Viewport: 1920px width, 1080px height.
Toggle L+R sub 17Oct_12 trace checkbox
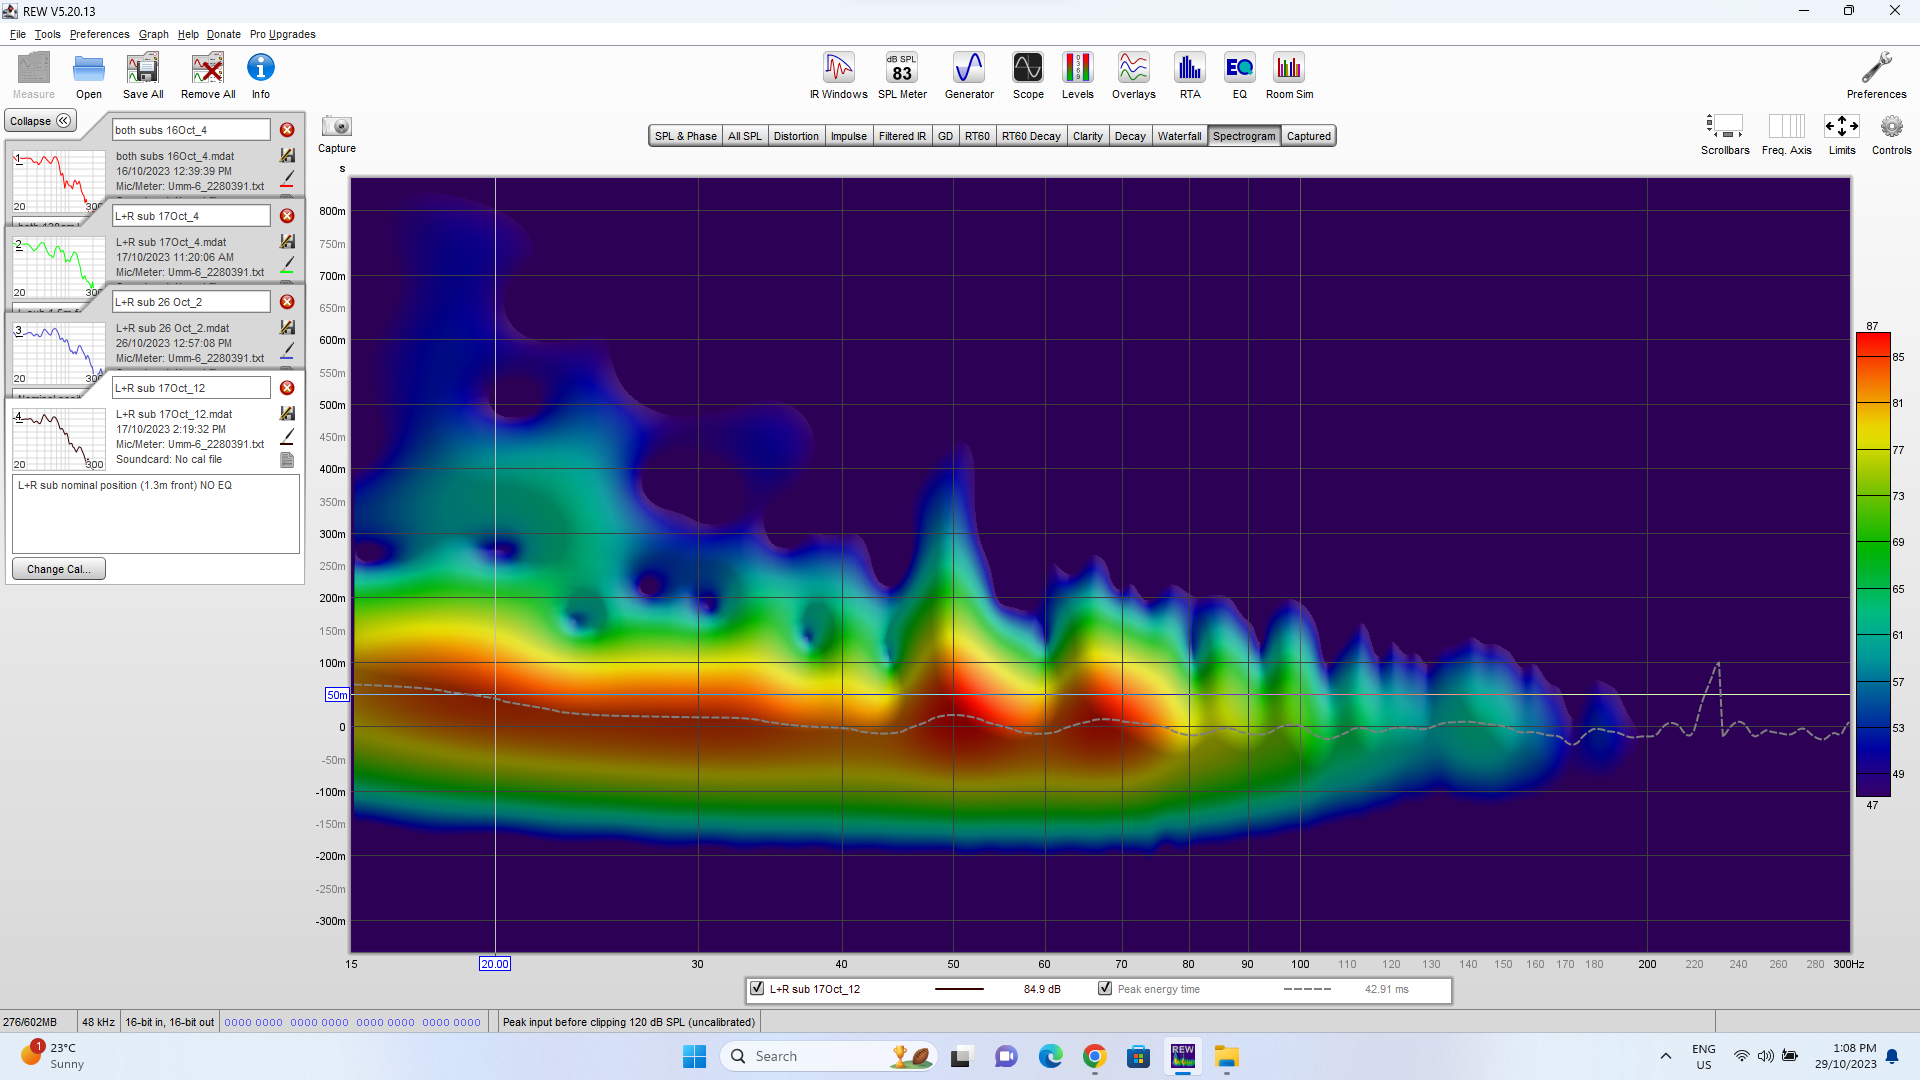757,989
